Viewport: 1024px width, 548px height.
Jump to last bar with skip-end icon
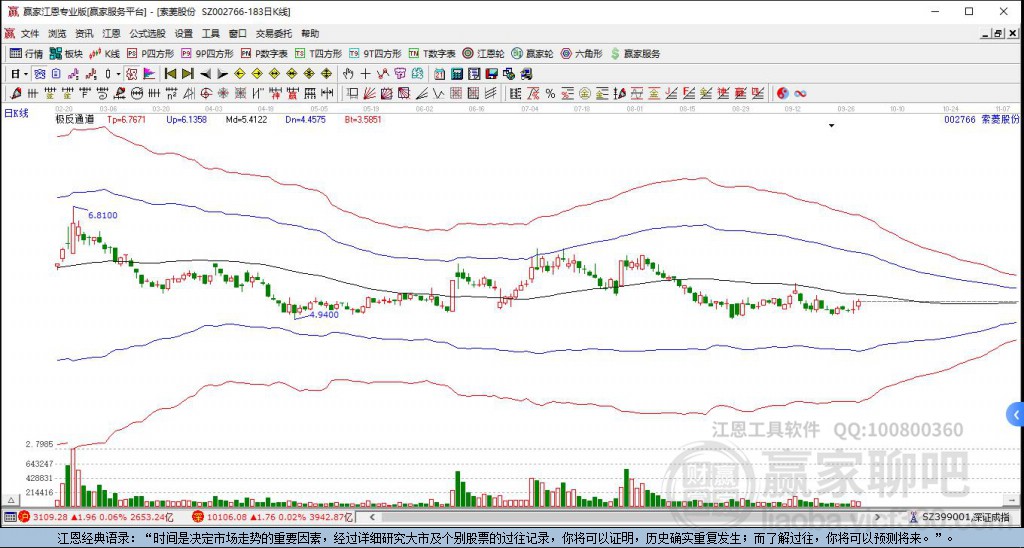click(x=187, y=74)
